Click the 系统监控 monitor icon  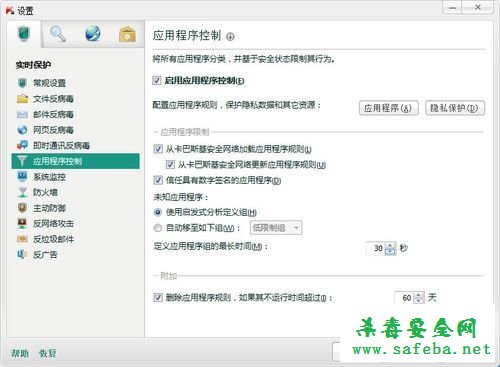[22, 177]
